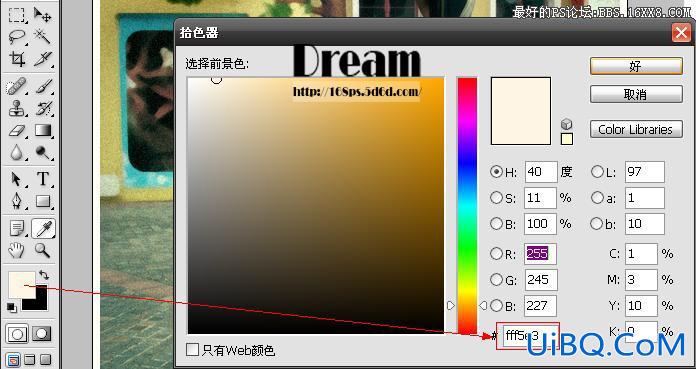The image size is (696, 369).
Task: Click the S value field showing 11
Action: click(541, 198)
